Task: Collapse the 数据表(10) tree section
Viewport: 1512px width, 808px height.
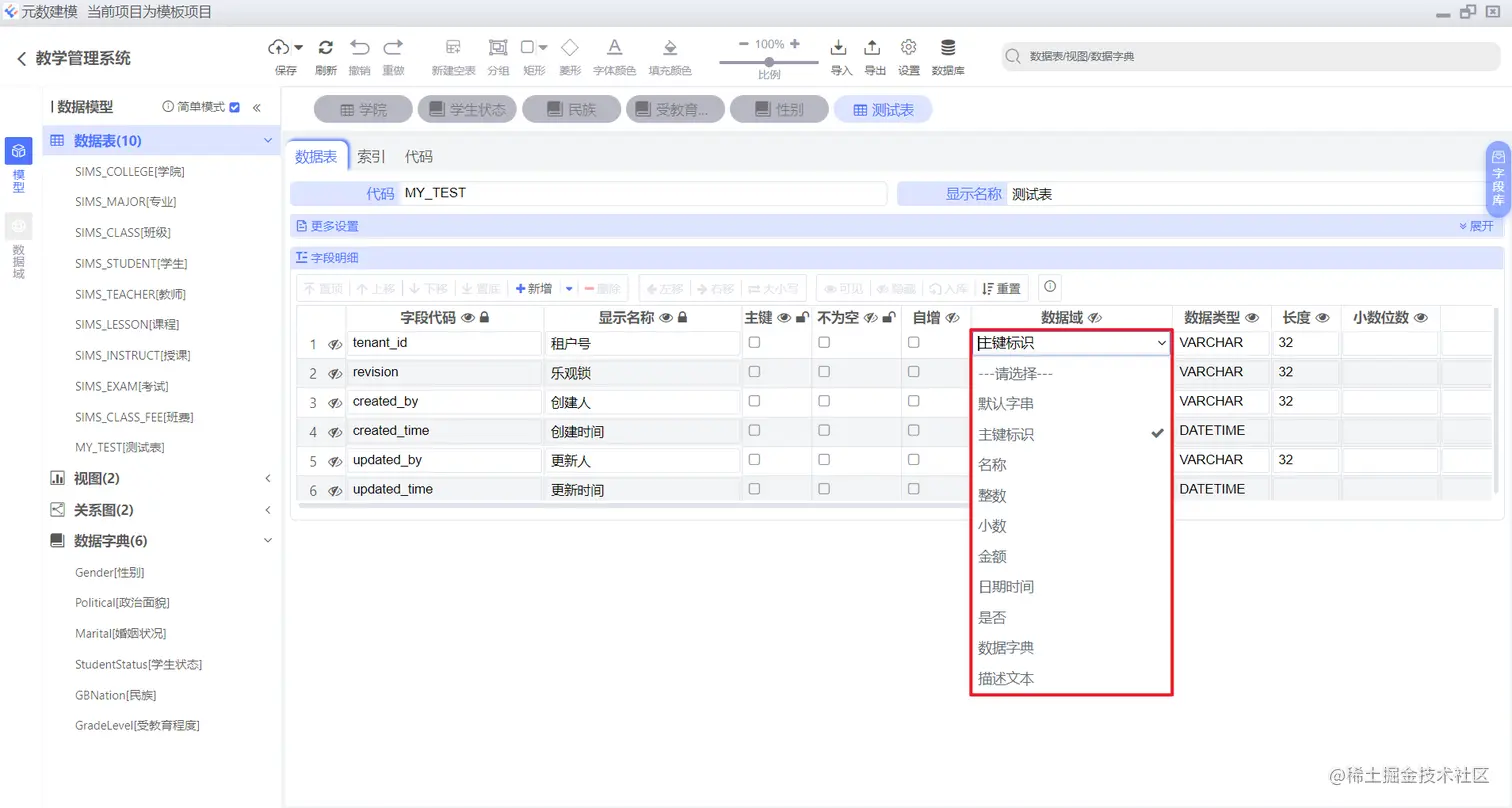Action: pyautogui.click(x=268, y=141)
